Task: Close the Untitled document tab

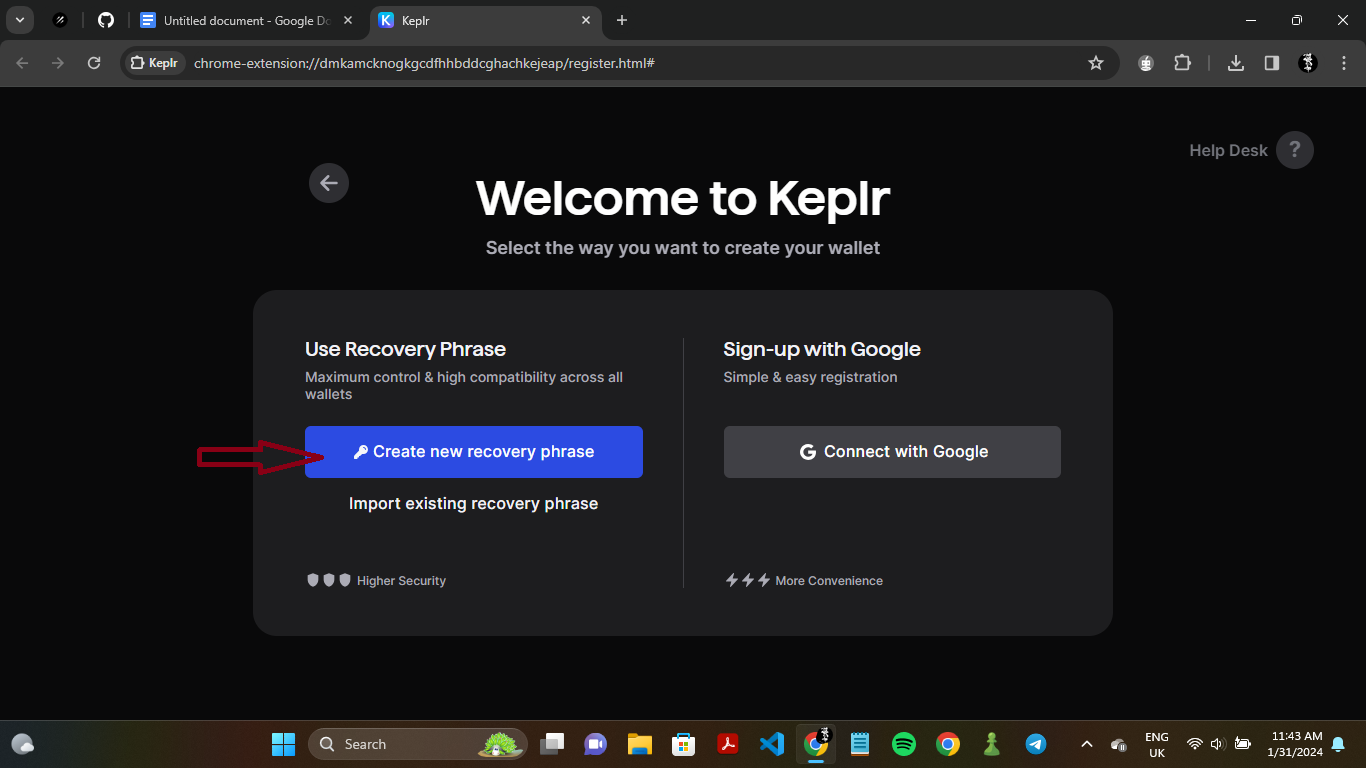Action: tap(348, 20)
